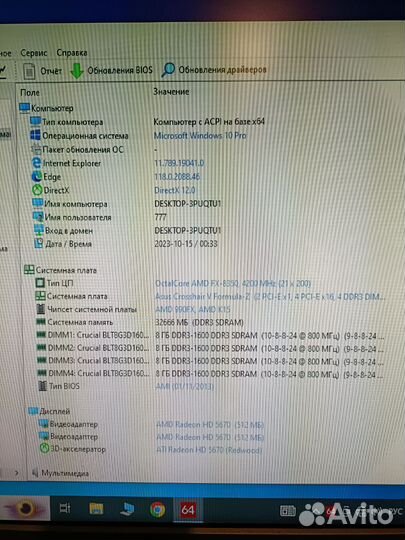Screen dimensions: 405x540
Task: Select the '2023-10-15 / 00:33' date value
Action: coord(186,244)
